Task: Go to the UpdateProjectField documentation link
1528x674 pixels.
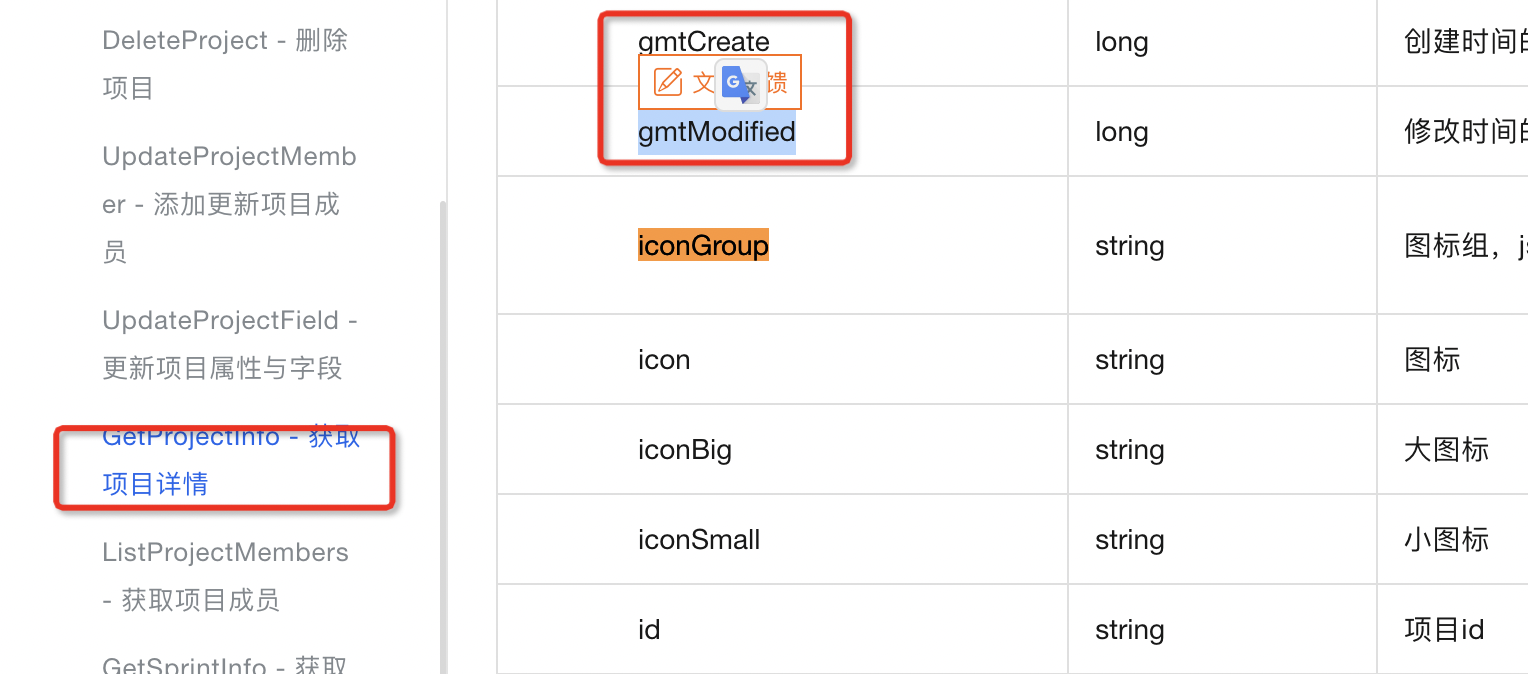Action: coord(230,344)
